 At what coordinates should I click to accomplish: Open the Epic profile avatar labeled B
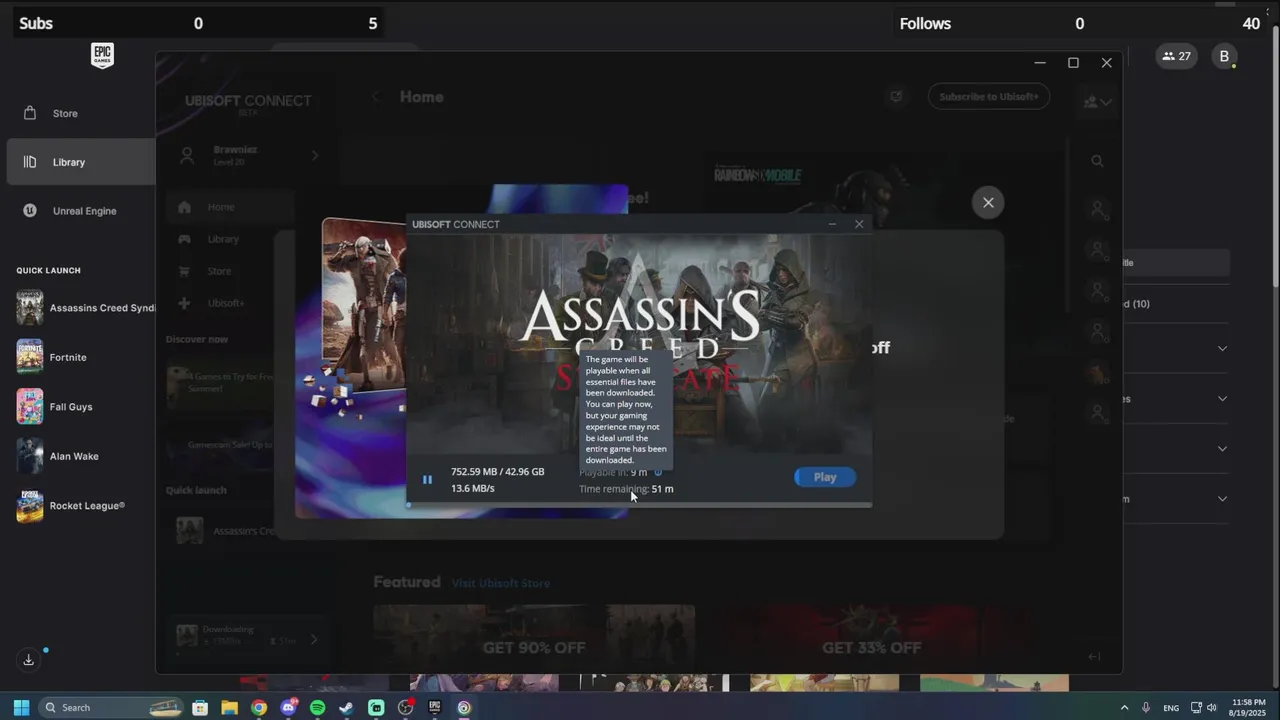click(1224, 56)
